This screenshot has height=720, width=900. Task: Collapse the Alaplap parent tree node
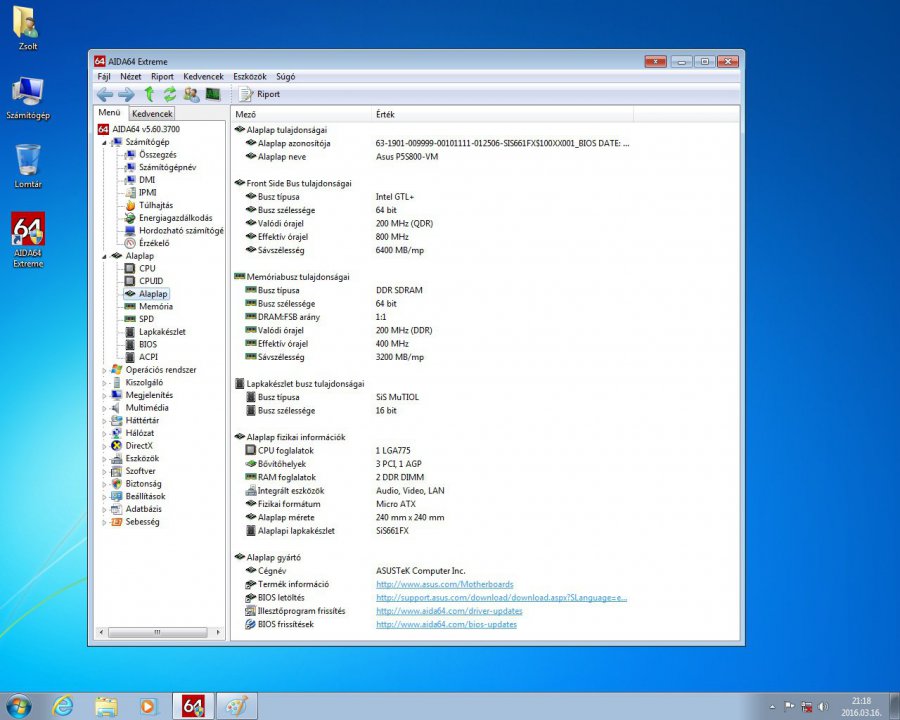[104, 256]
